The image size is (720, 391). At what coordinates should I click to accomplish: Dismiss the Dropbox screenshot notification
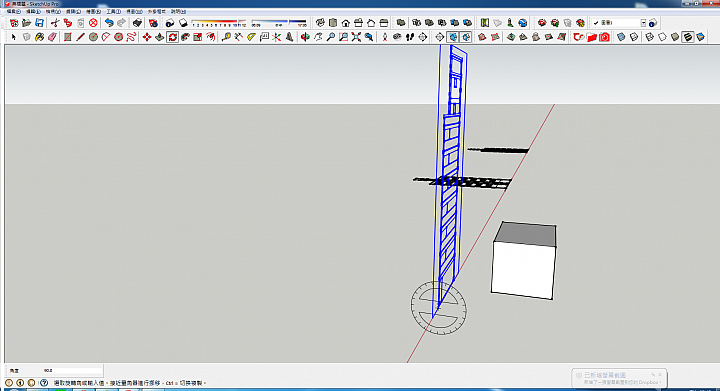coord(660,375)
